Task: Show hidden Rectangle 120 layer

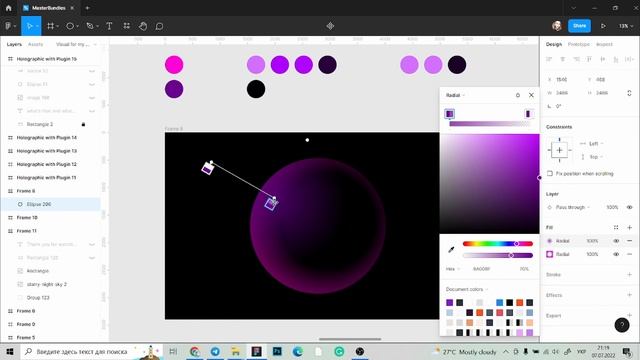Action: point(92,258)
